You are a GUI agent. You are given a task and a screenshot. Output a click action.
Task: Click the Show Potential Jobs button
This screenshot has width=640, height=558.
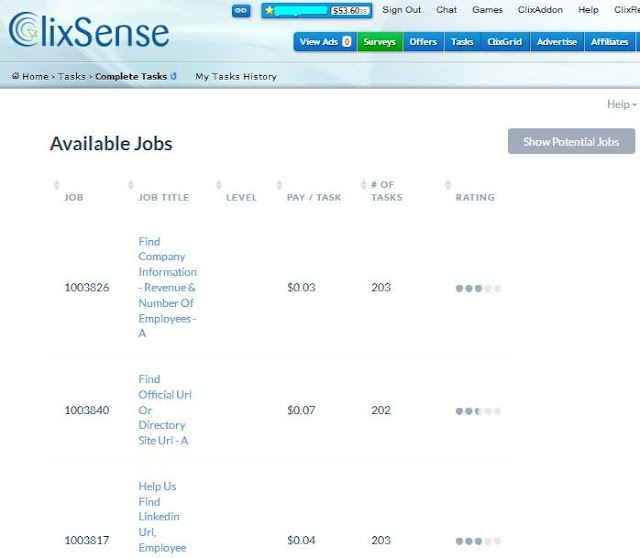pyautogui.click(x=571, y=141)
